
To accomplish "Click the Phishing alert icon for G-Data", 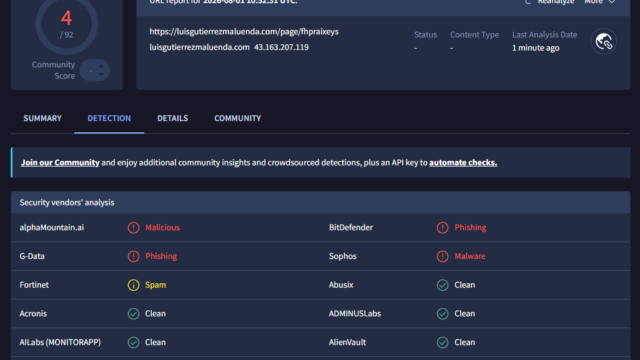I will click(133, 256).
